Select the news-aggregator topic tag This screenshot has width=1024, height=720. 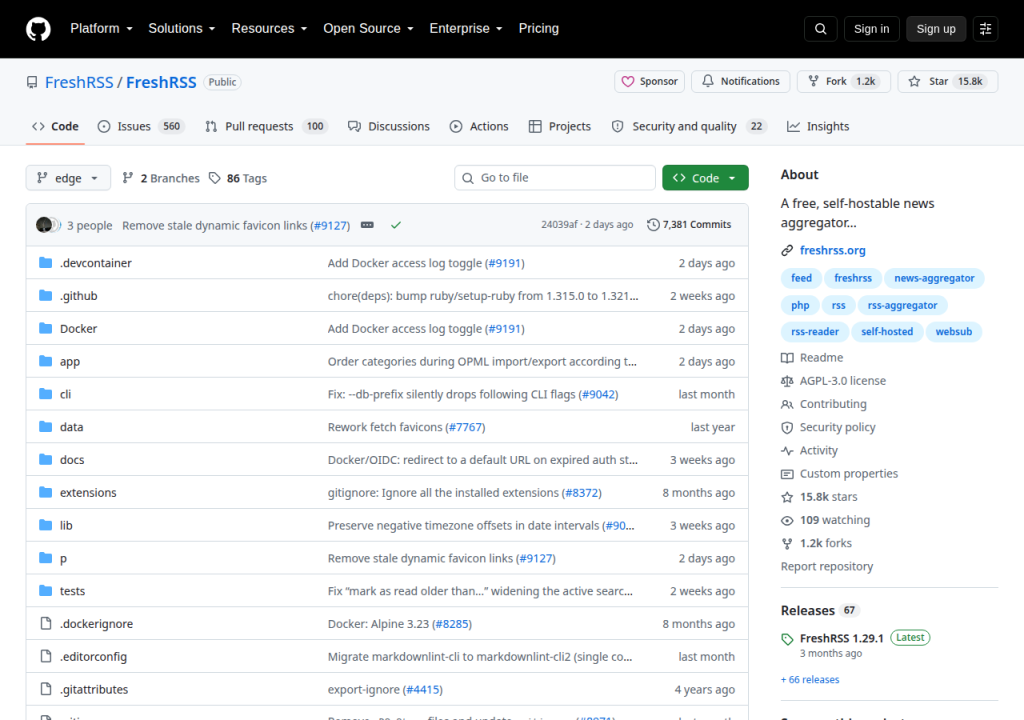pyautogui.click(x=934, y=278)
